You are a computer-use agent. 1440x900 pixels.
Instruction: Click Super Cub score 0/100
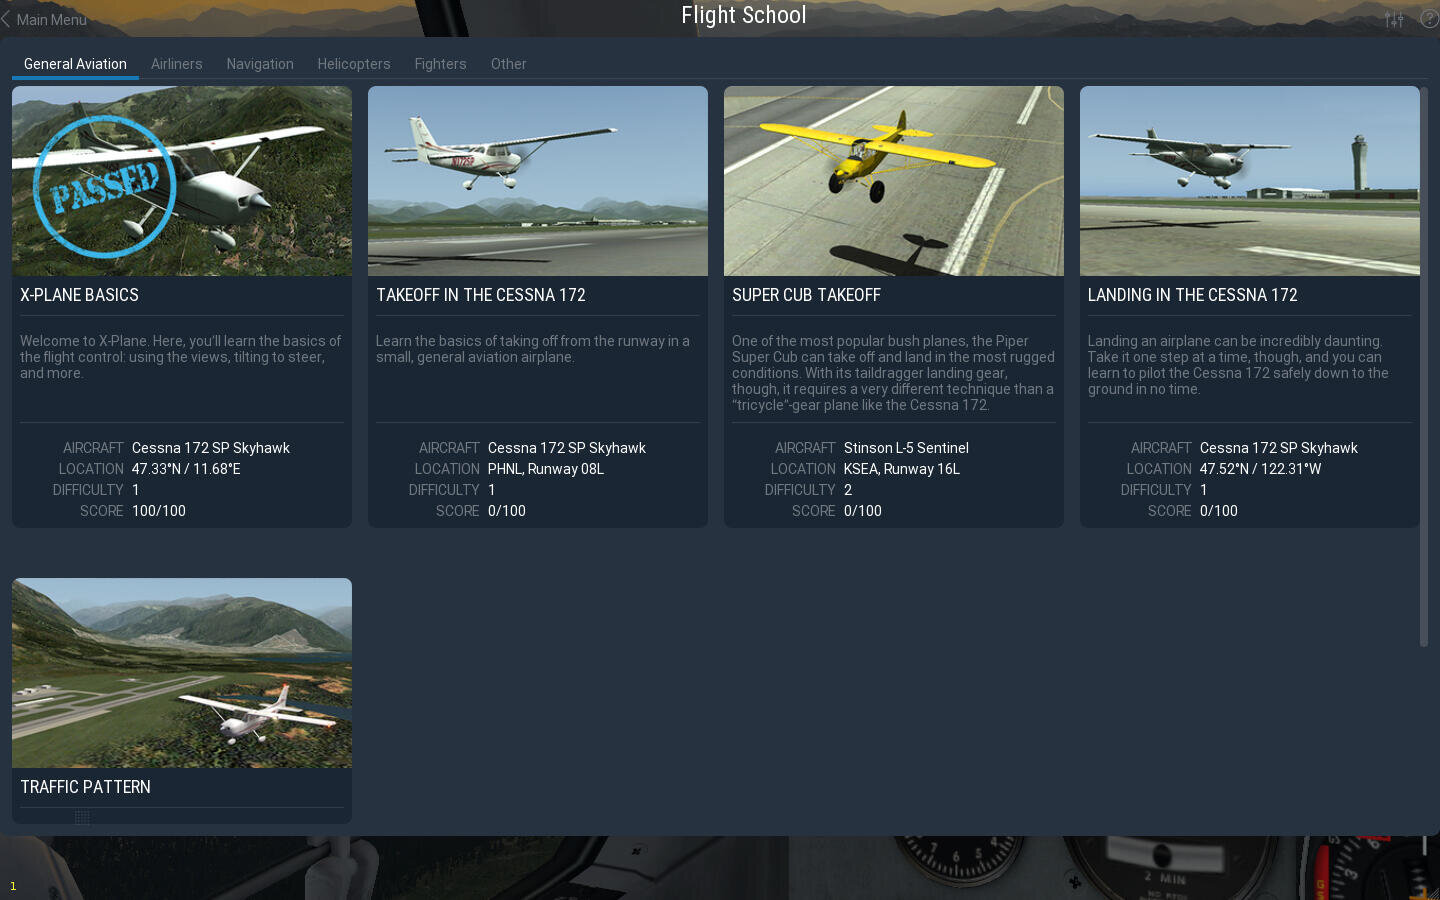pos(863,511)
